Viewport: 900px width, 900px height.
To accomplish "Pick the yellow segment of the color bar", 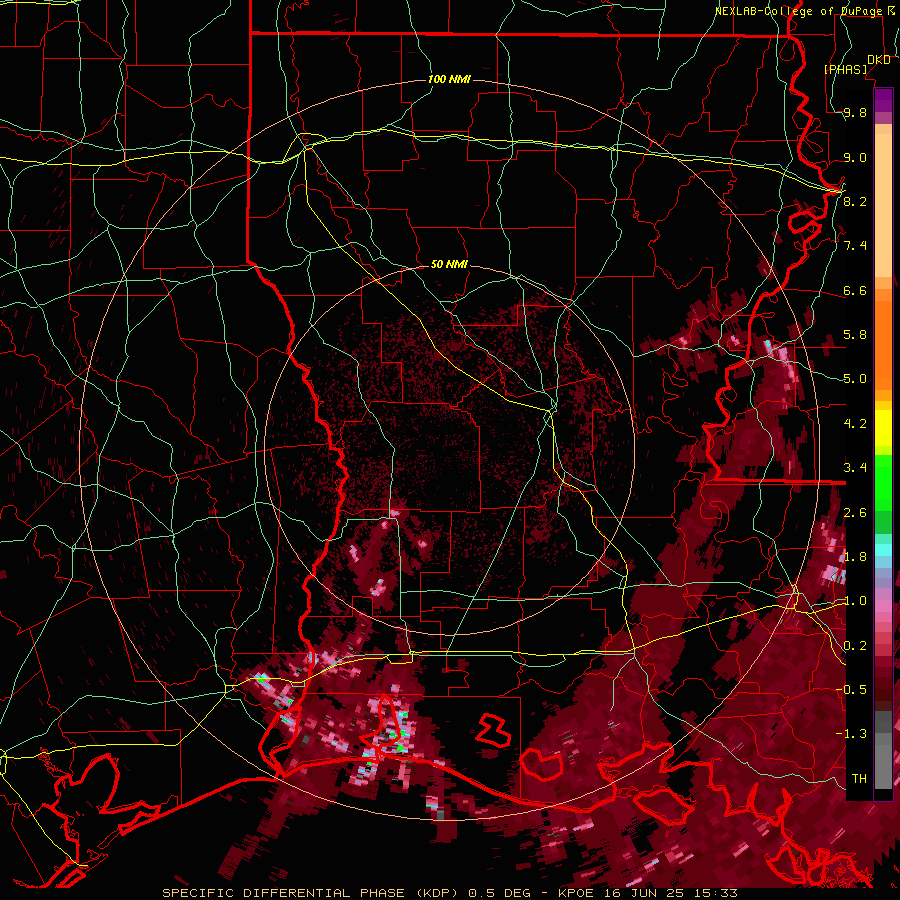I will tap(883, 428).
